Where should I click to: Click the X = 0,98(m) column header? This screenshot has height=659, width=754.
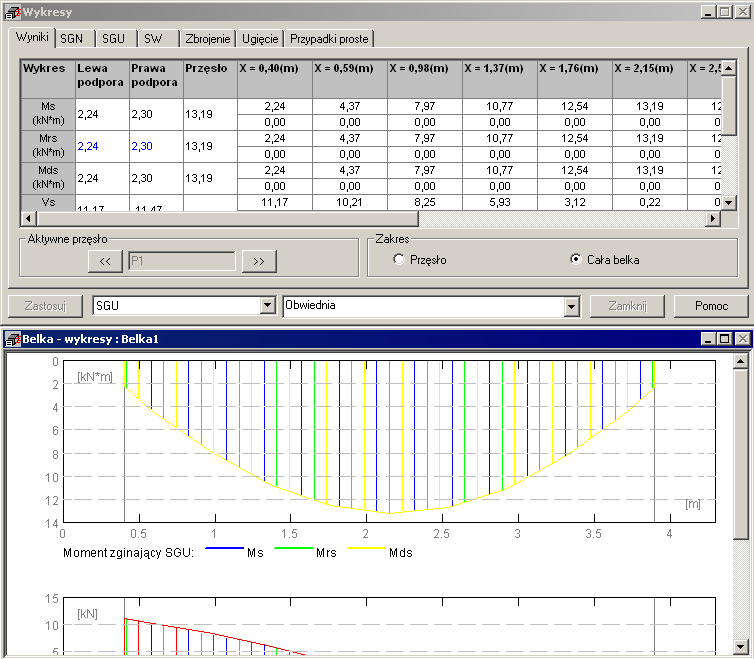pos(425,79)
